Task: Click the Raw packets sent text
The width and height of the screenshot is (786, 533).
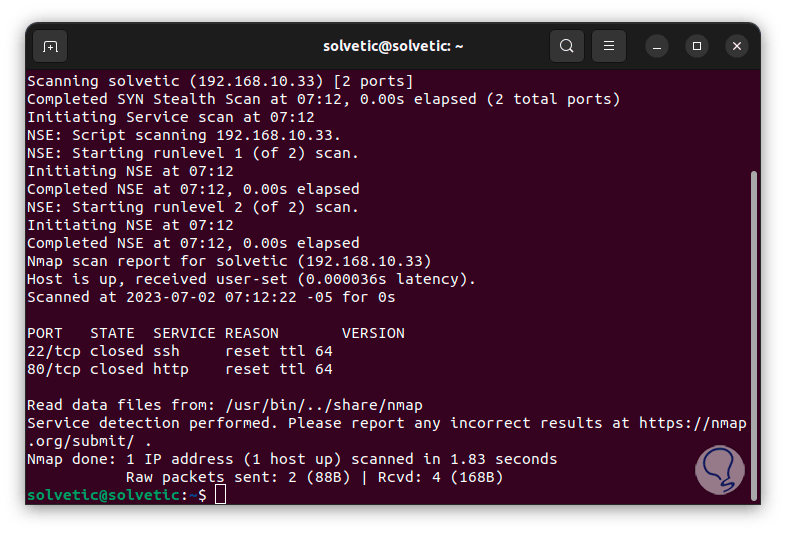Action: [189, 477]
